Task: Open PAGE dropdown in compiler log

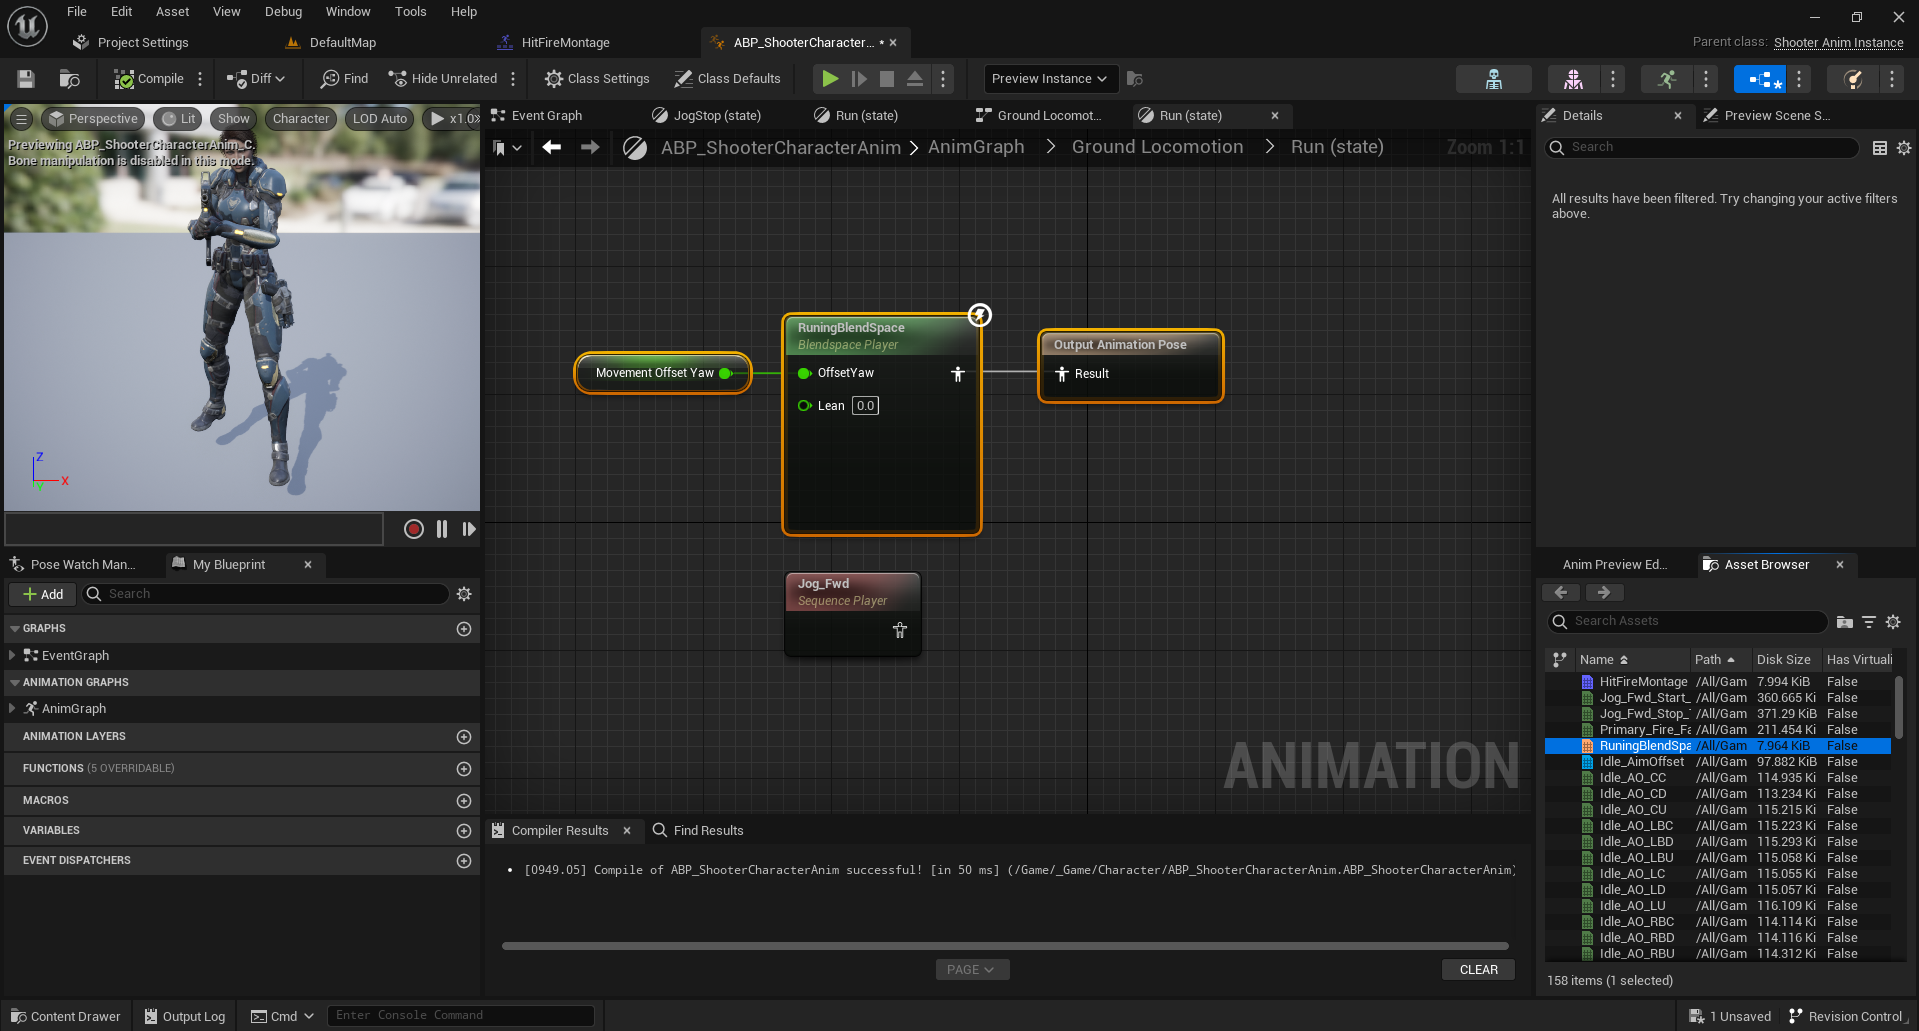Action: coord(972,970)
